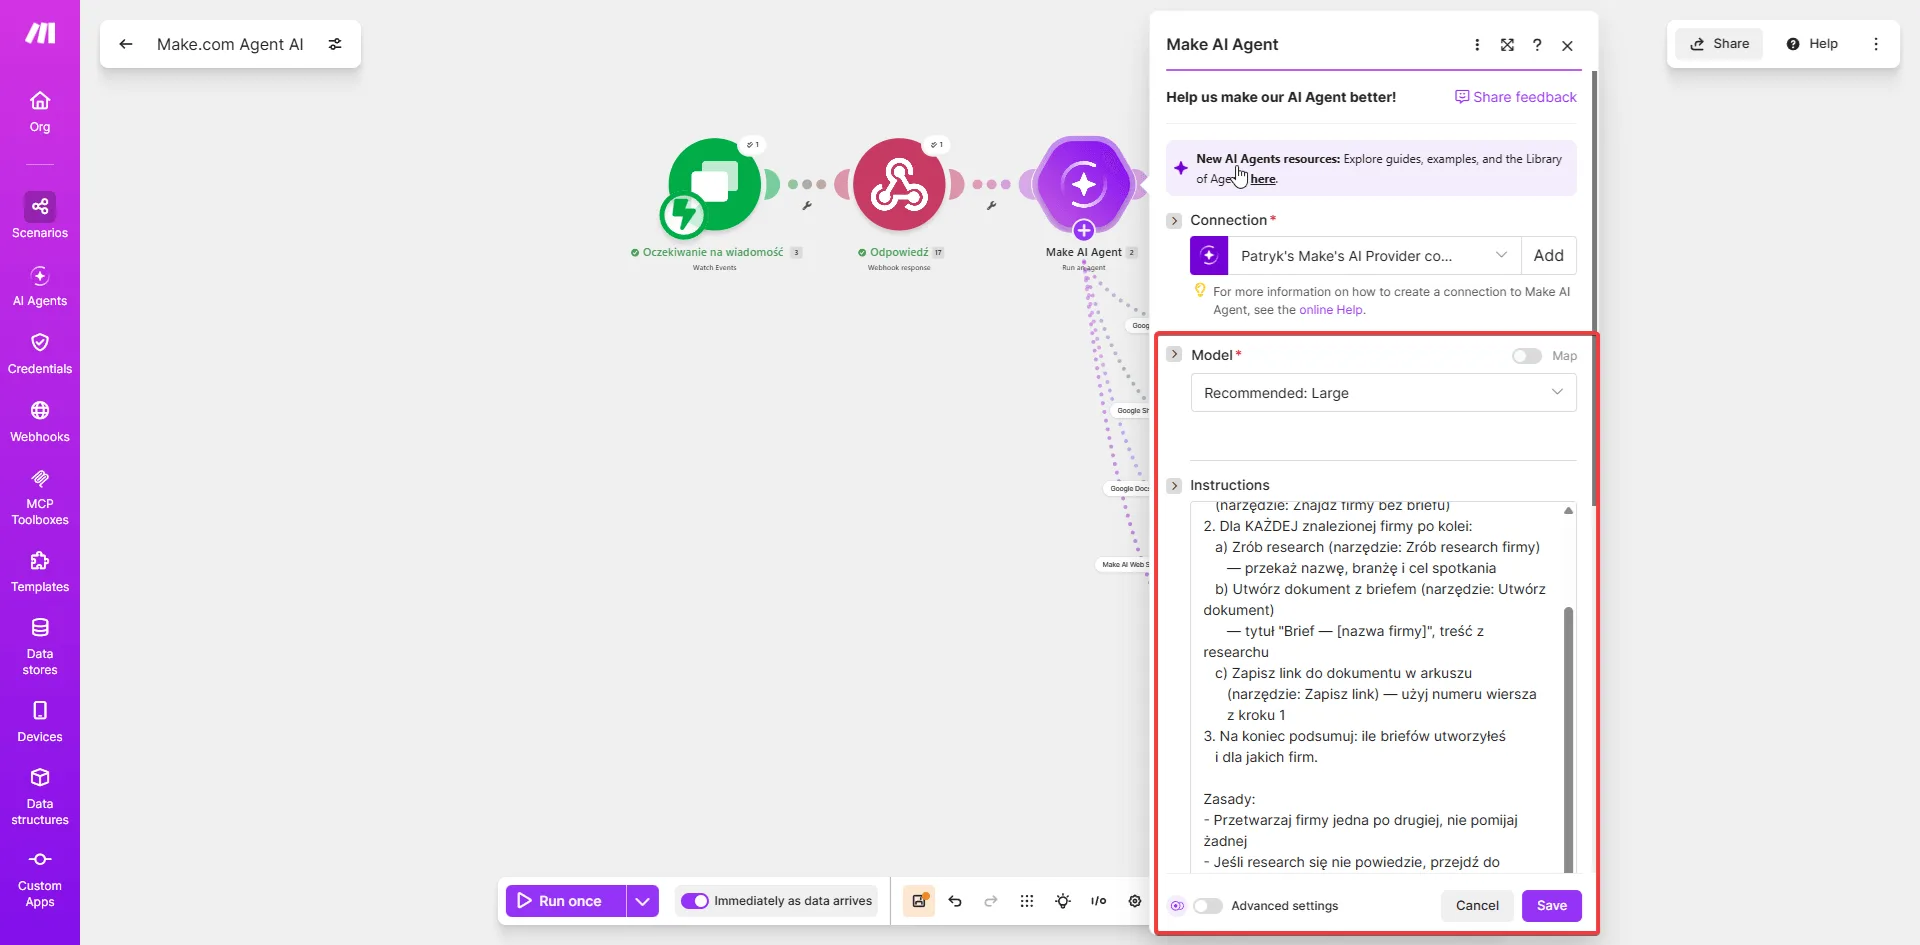This screenshot has height=945, width=1920.
Task: Open the Connection dropdown list
Action: click(1375, 256)
